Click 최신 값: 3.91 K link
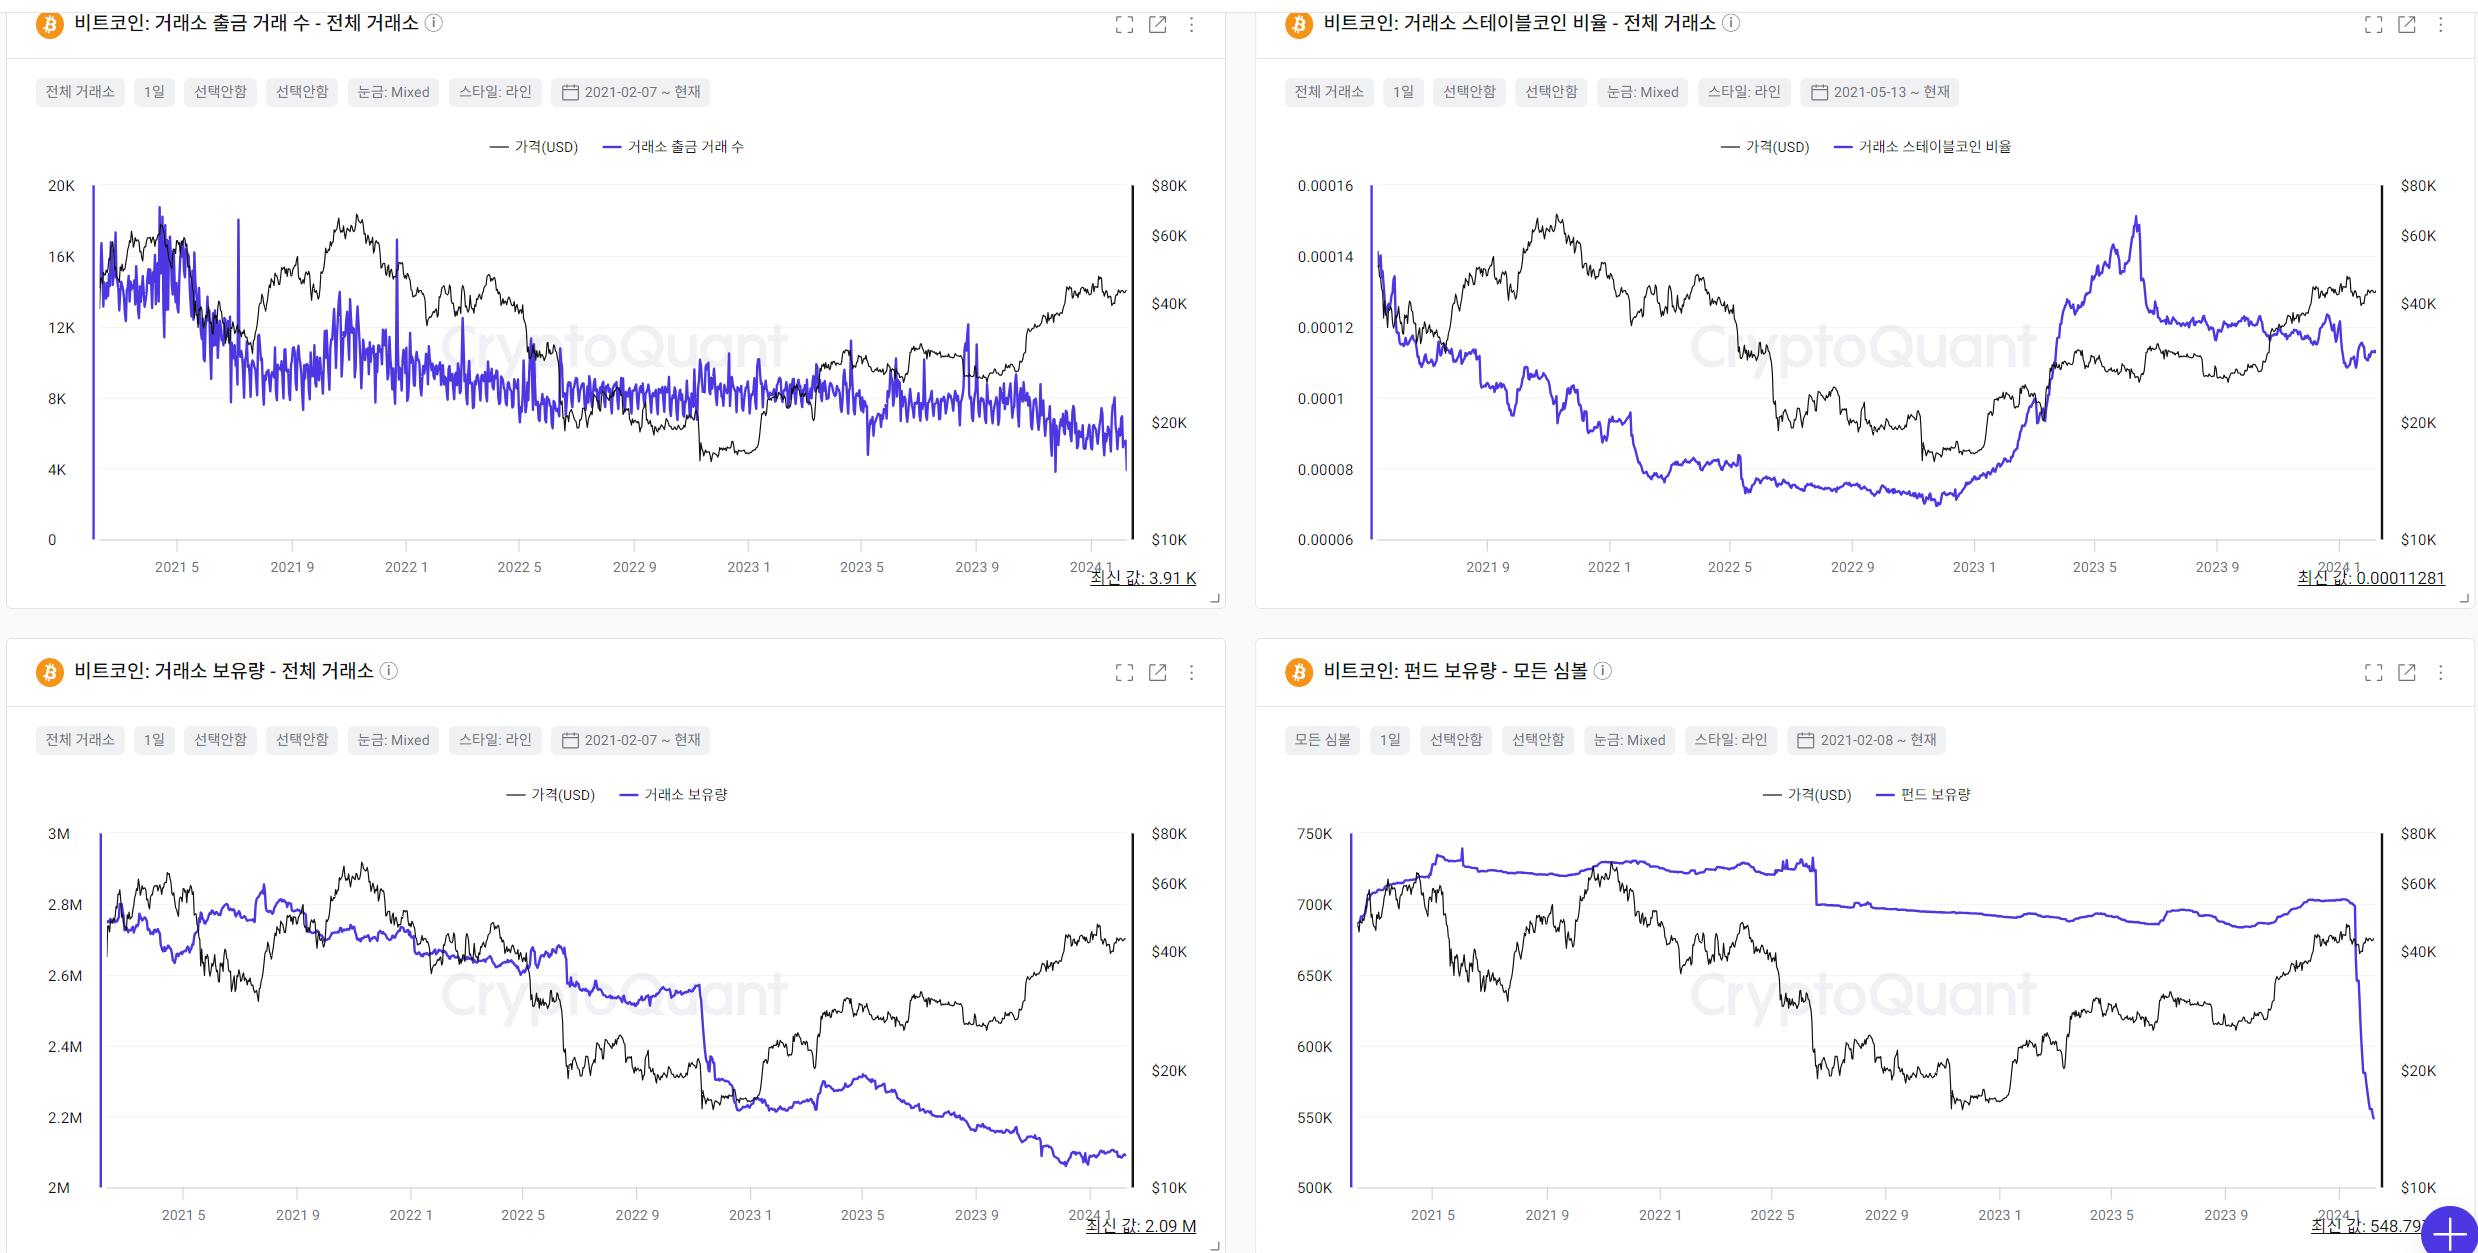This screenshot has height=1253, width=2478. pos(1143,578)
